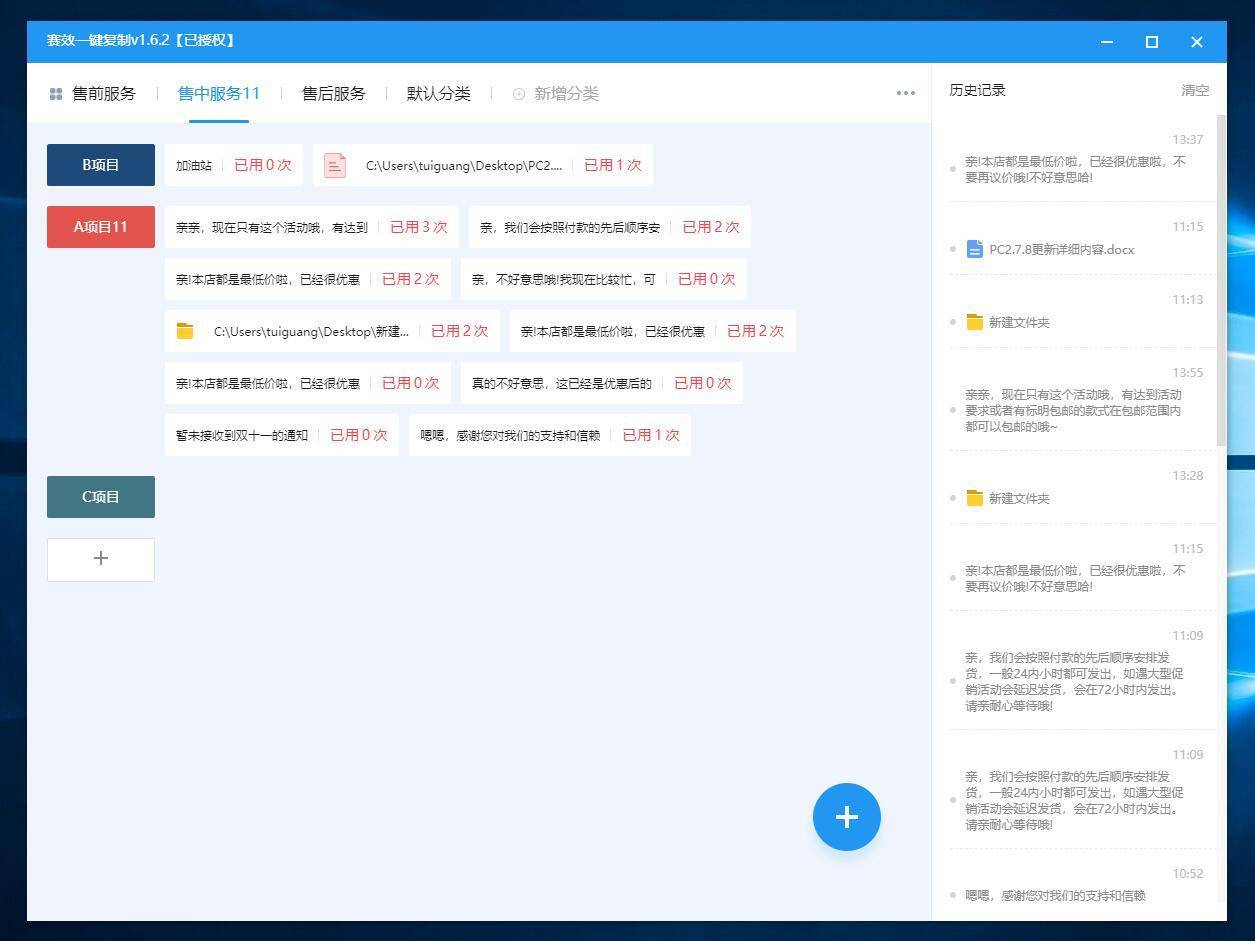Maximize the 赛效一键复制 window
The width and height of the screenshot is (1255, 941).
1152,42
